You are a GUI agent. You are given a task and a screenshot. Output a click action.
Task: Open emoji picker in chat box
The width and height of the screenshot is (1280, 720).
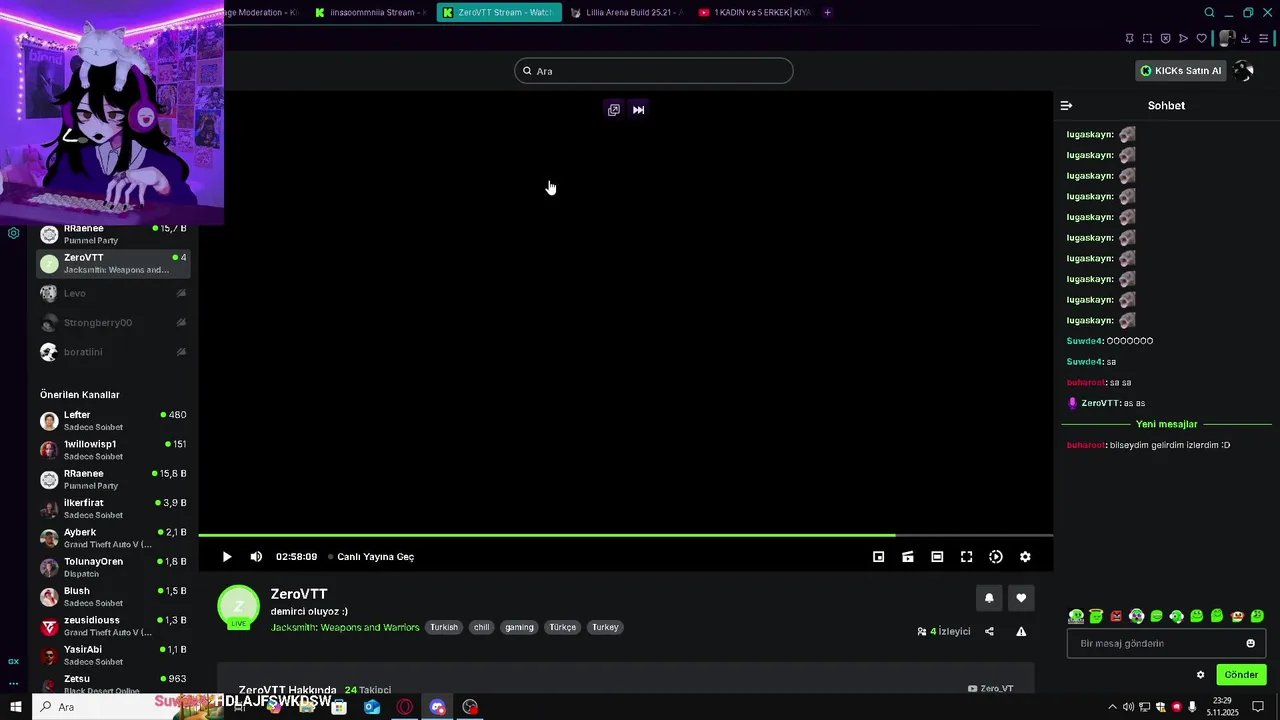(x=1250, y=643)
